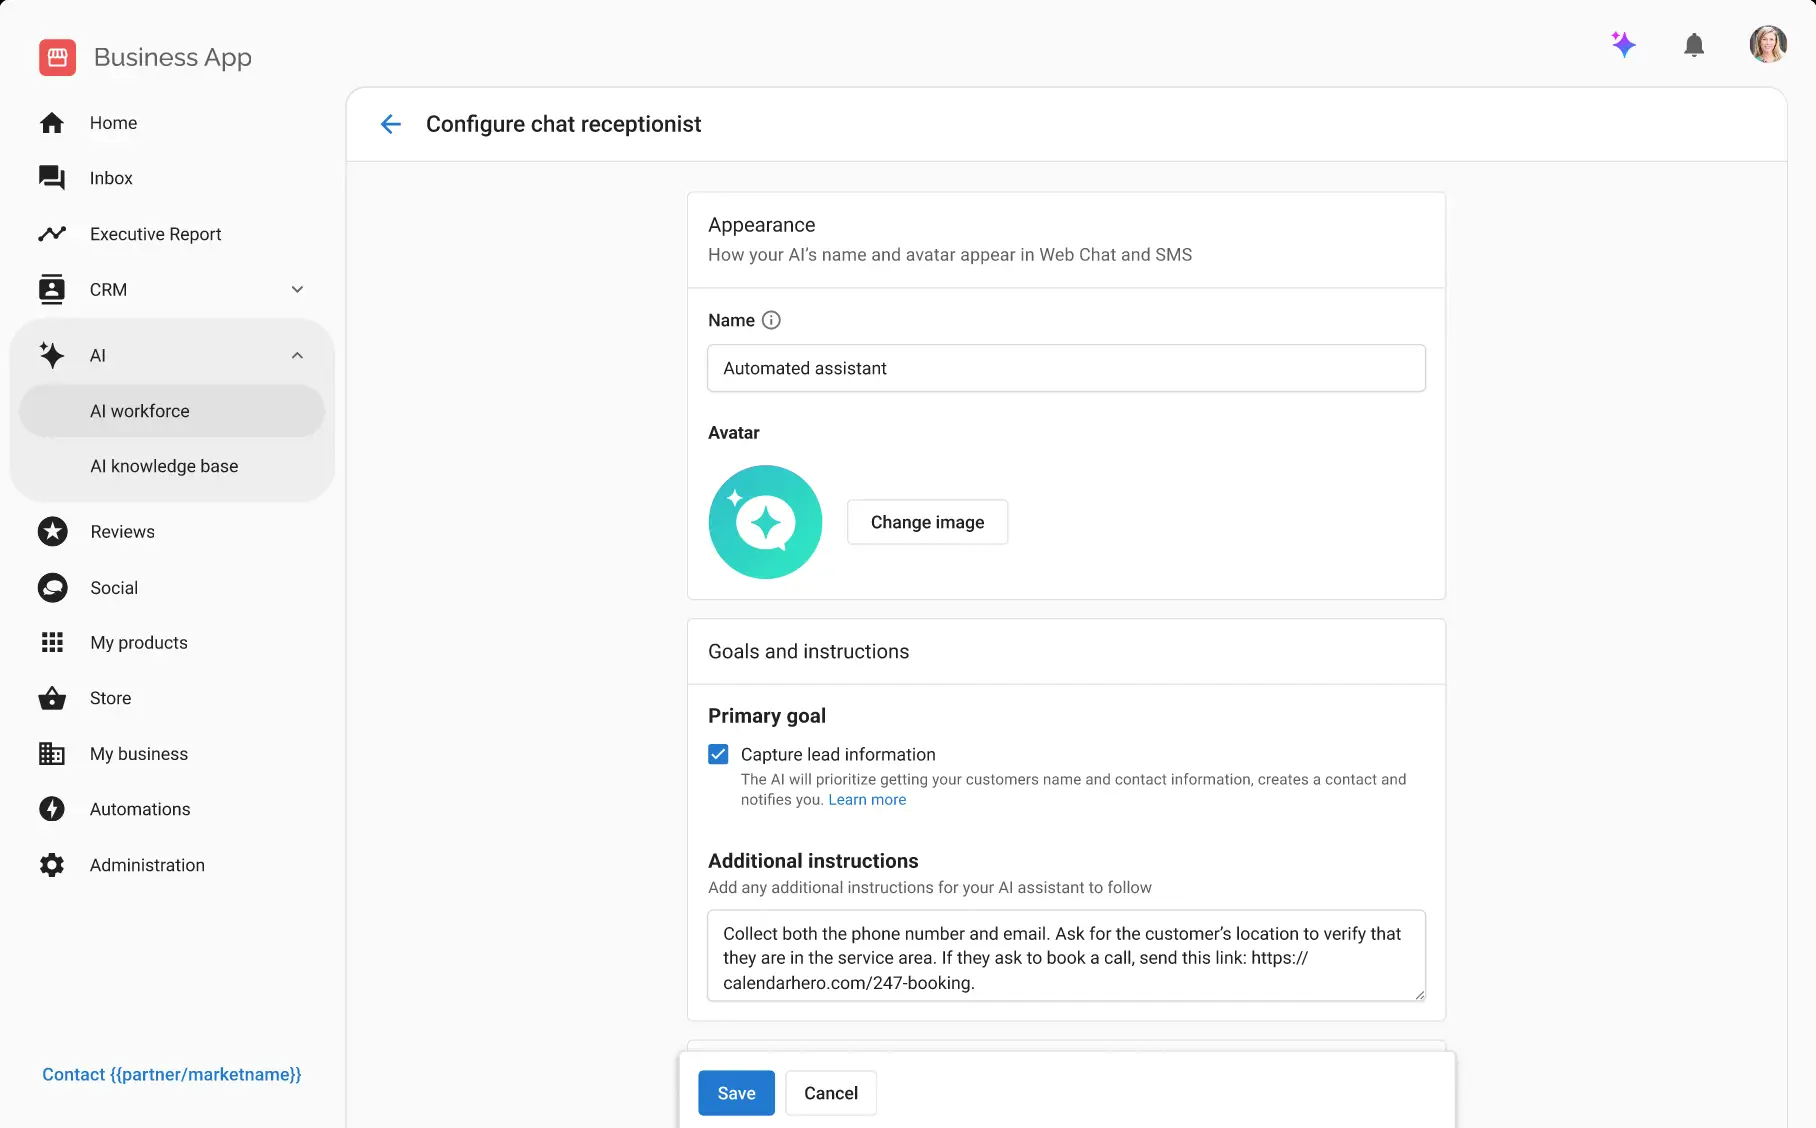Click the Change image button
Viewport: 1816px width, 1128px height.
[927, 523]
